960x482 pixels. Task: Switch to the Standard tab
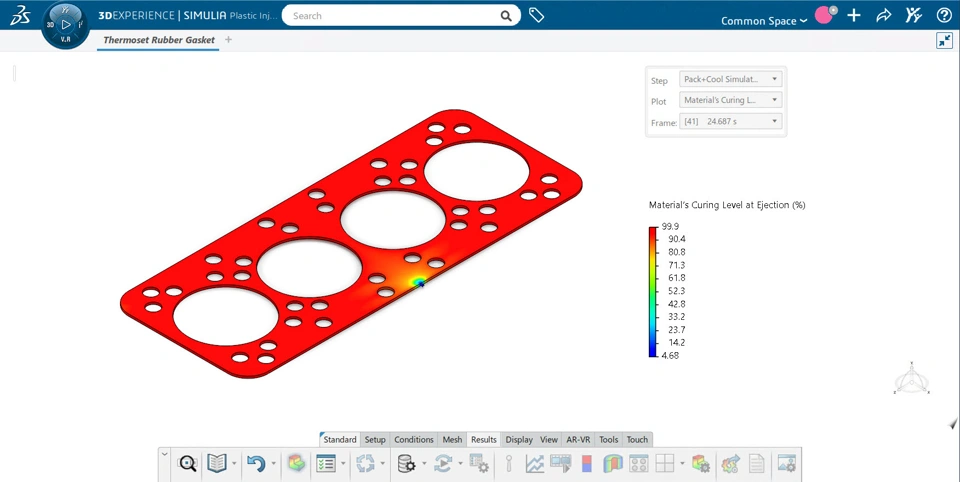[339, 440]
